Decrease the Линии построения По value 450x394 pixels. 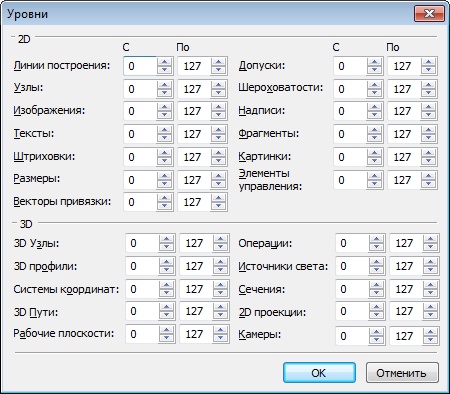coord(218,70)
